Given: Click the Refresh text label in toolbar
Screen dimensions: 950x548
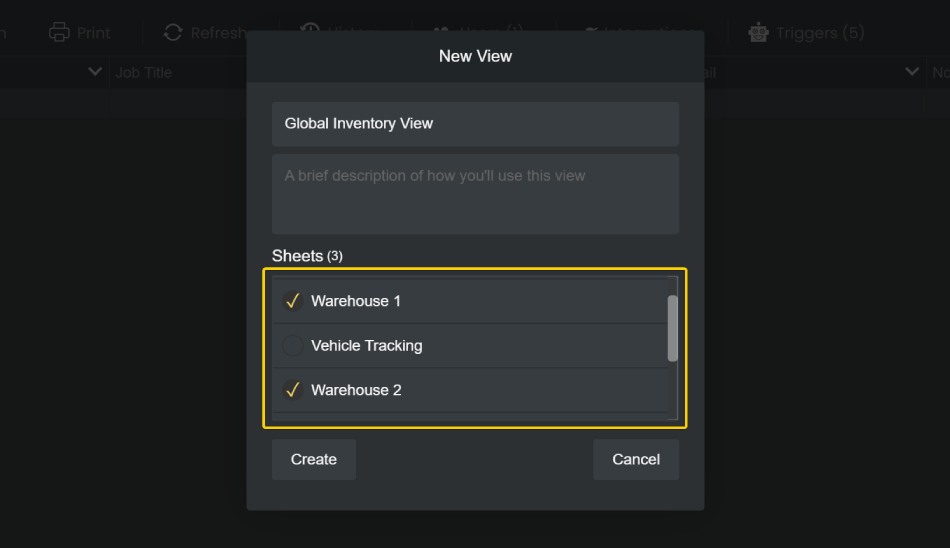Looking at the screenshot, I should click(220, 32).
